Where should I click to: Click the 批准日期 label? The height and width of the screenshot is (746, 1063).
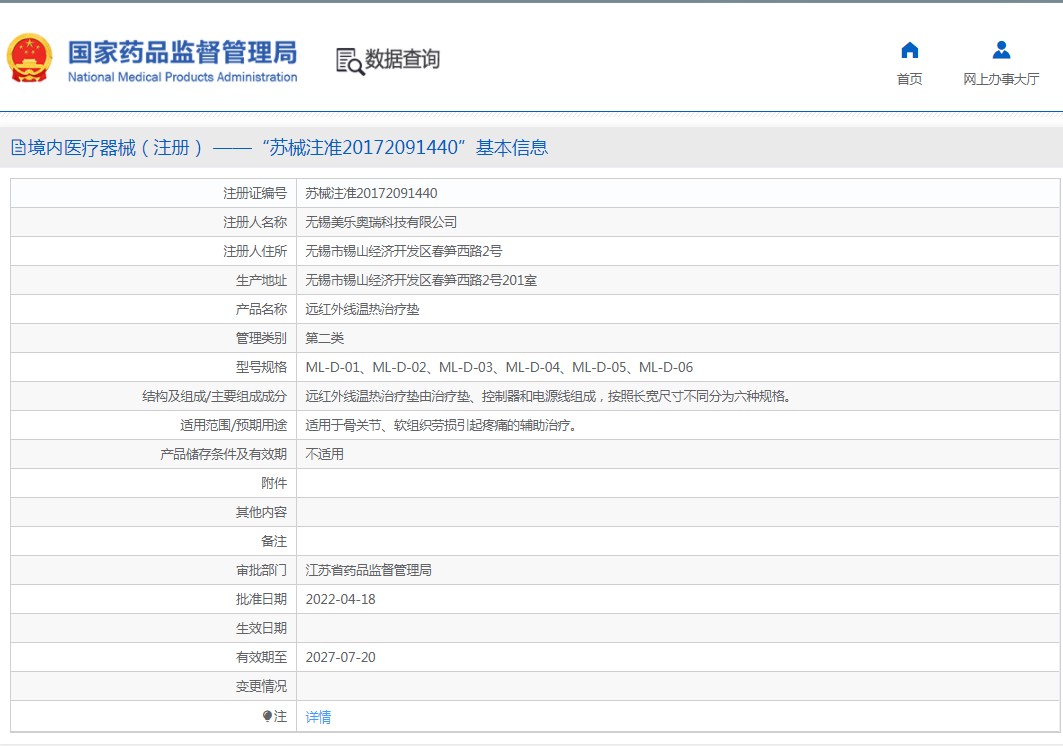(x=261, y=600)
